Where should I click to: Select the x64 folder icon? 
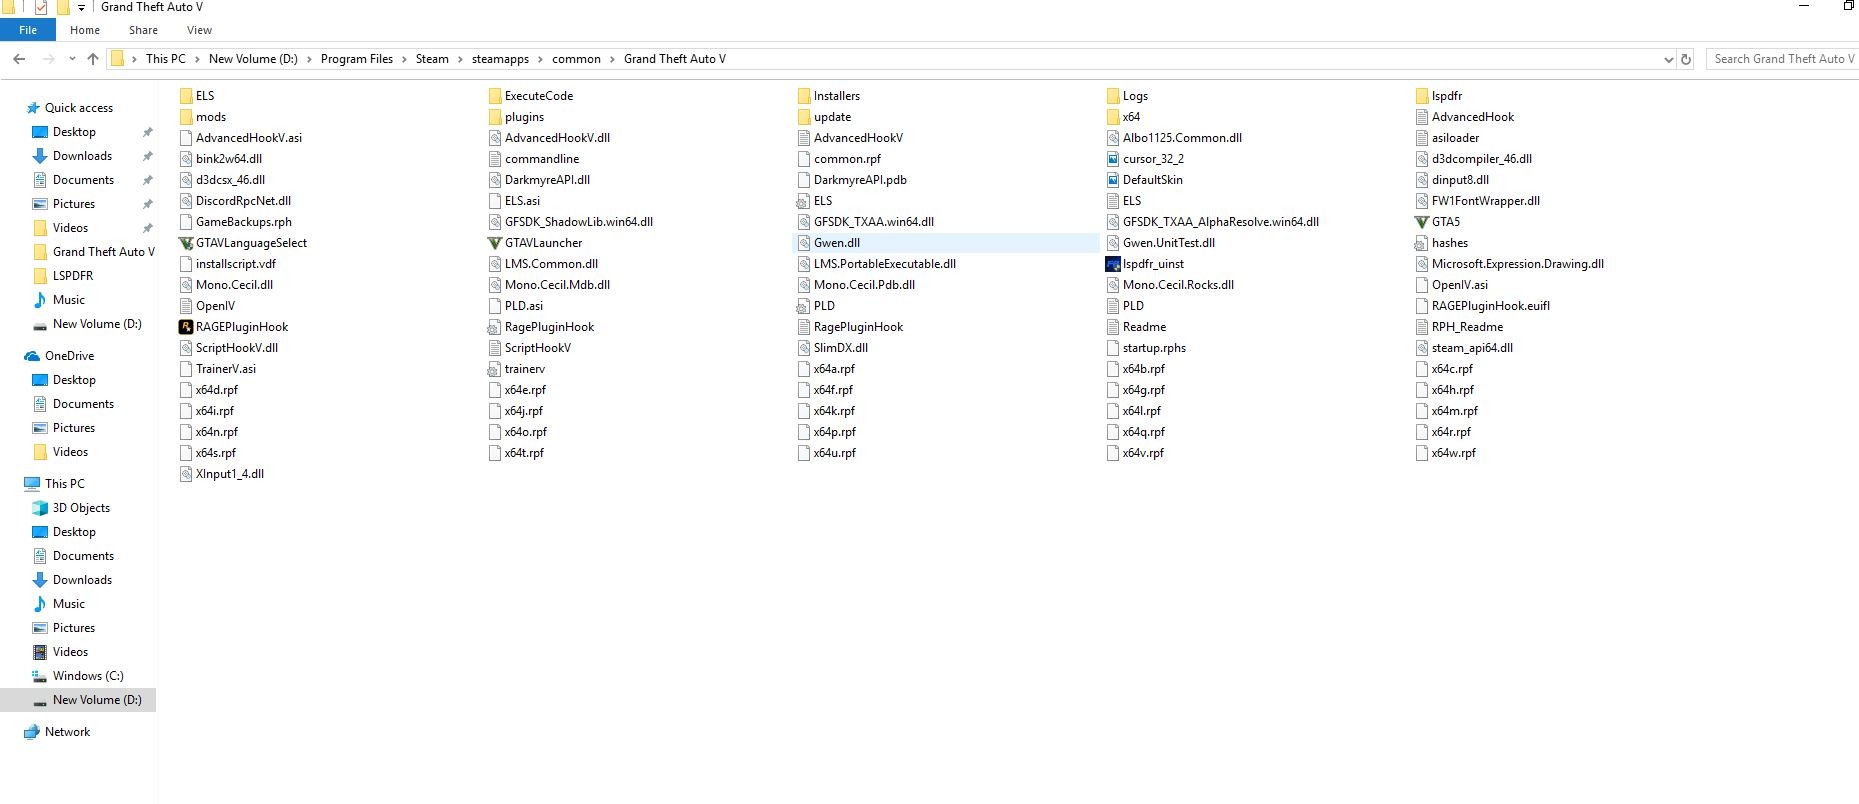coord(1112,117)
